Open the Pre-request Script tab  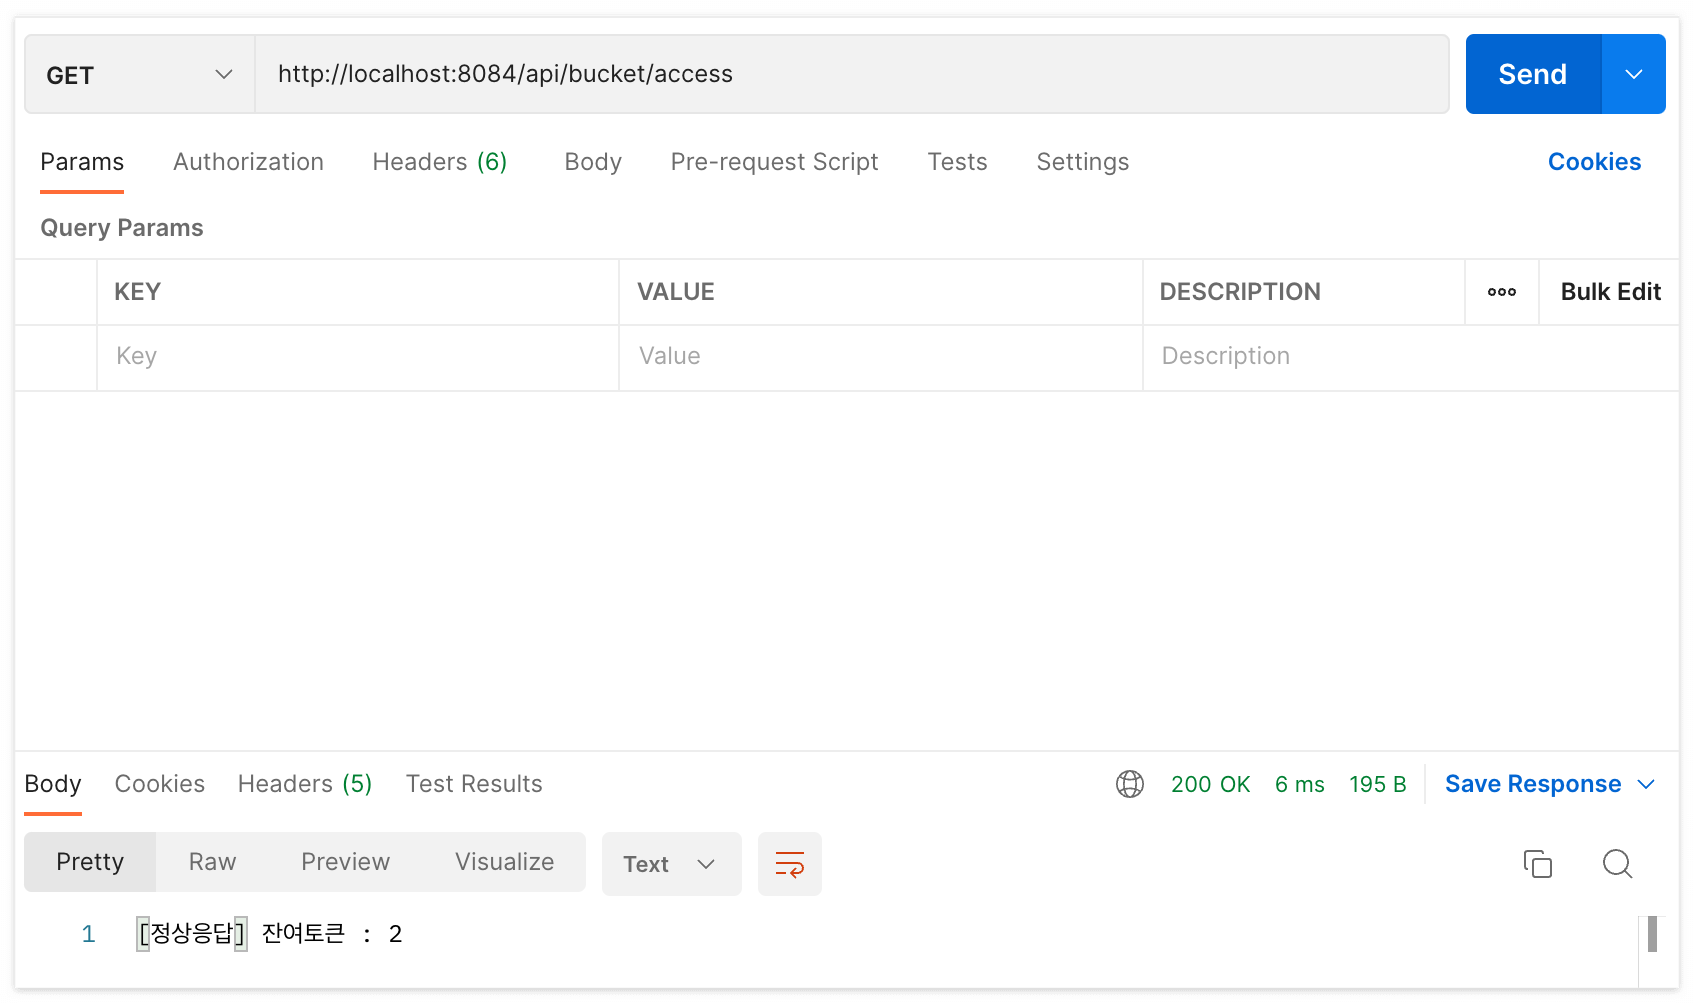pyautogui.click(x=774, y=162)
